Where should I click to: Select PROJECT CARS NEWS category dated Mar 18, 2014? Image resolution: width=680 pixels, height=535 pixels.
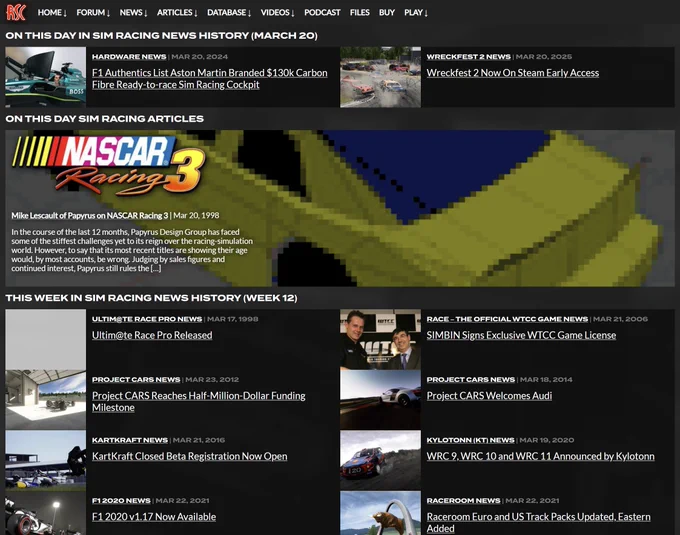(471, 380)
